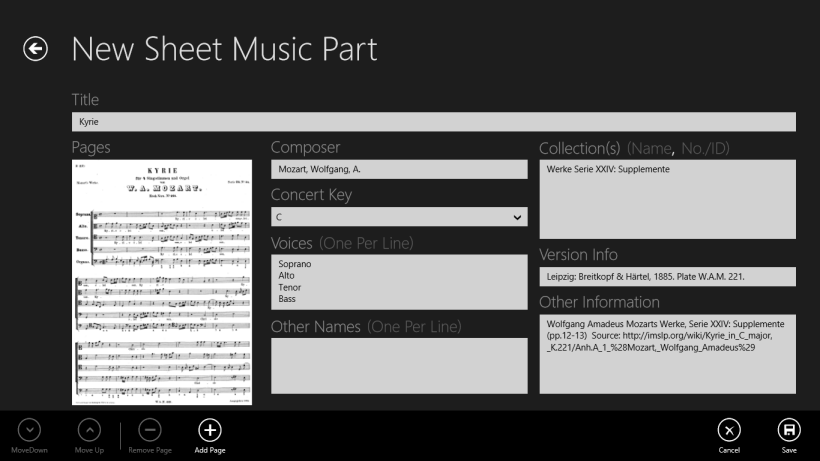The image size is (820, 461).
Task: Click the Remove Page icon
Action: [150, 430]
